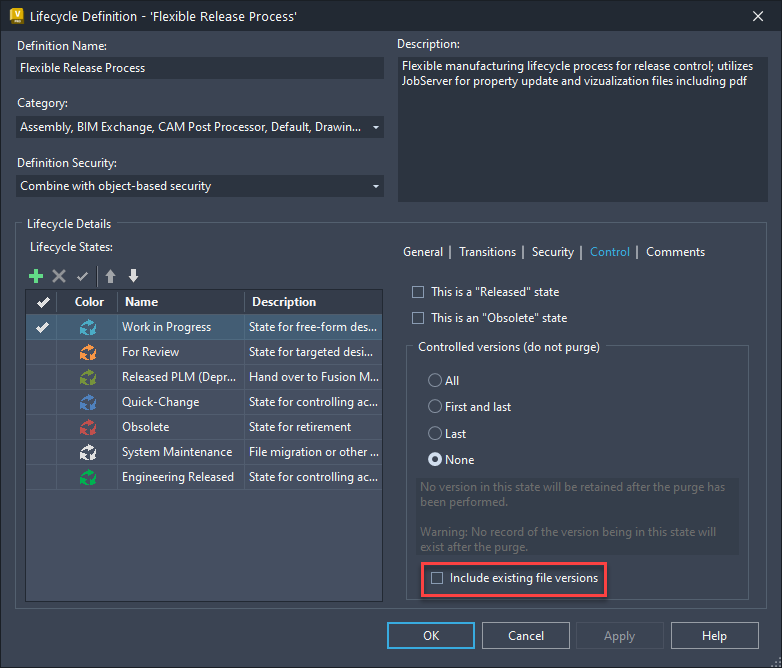Viewport: 782px width, 668px height.
Task: Click 'State for targeted desi...' description cell
Action: click(x=314, y=352)
